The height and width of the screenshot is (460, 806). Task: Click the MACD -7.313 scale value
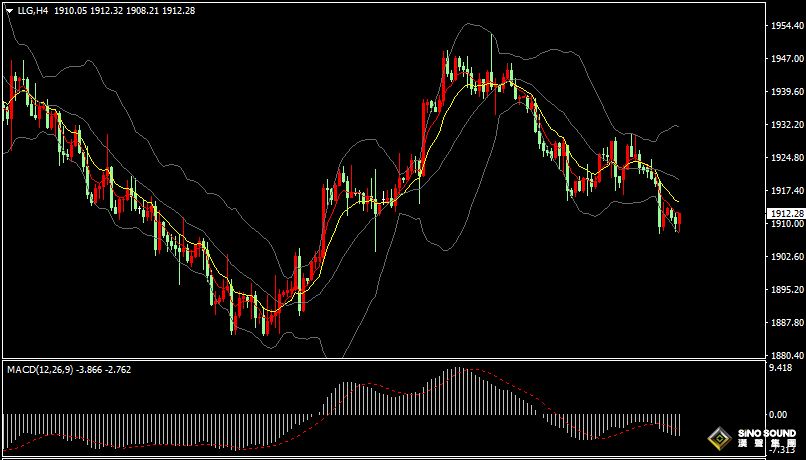tap(779, 452)
